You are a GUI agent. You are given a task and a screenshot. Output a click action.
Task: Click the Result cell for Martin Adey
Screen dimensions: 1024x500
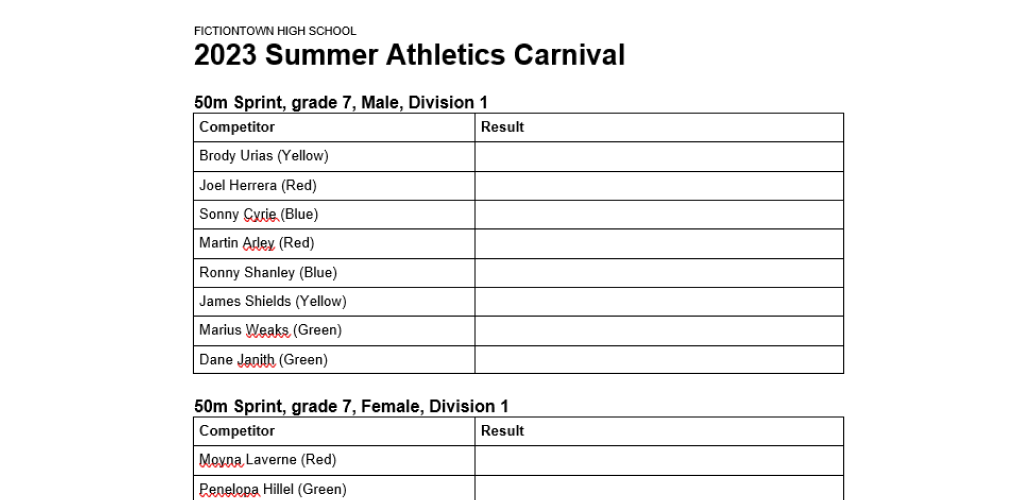658,243
